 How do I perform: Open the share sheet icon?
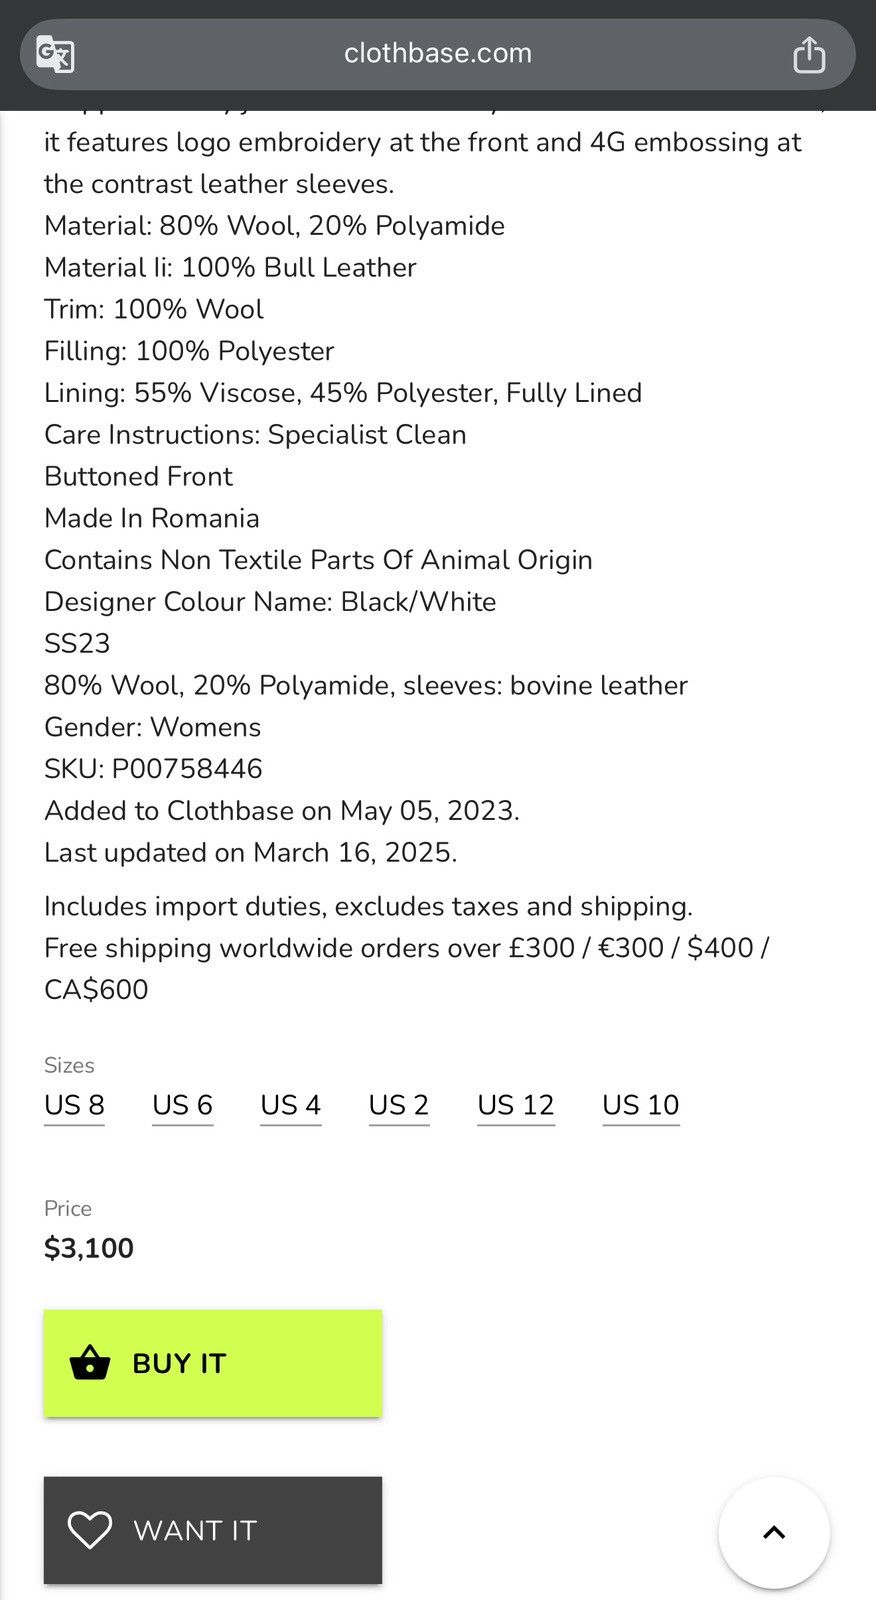[x=809, y=54]
